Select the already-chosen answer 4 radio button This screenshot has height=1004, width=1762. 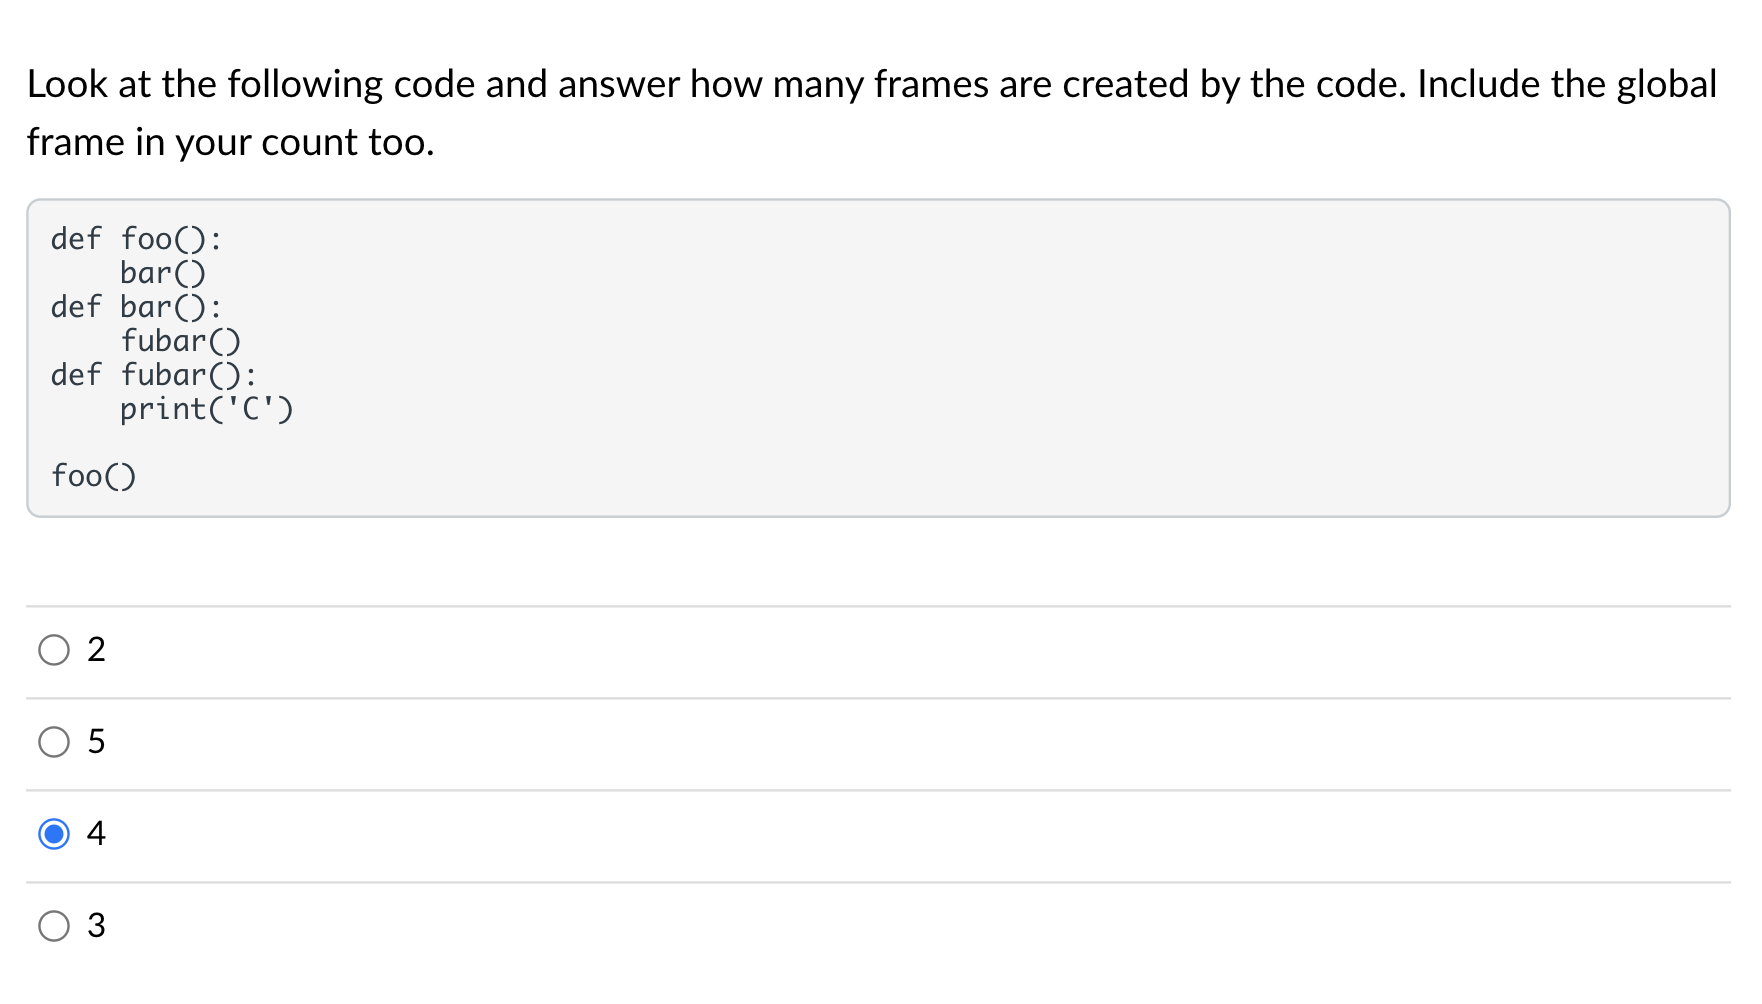pos(54,833)
